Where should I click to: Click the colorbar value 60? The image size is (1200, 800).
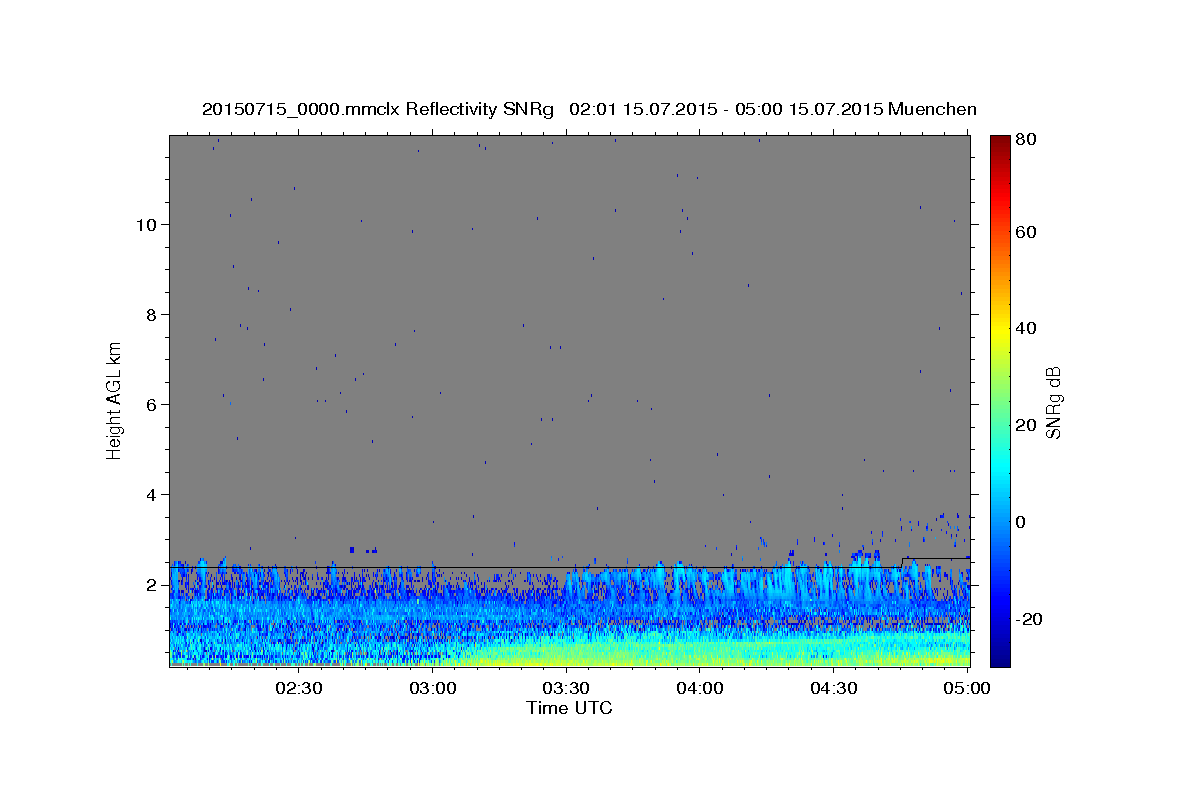1025,232
